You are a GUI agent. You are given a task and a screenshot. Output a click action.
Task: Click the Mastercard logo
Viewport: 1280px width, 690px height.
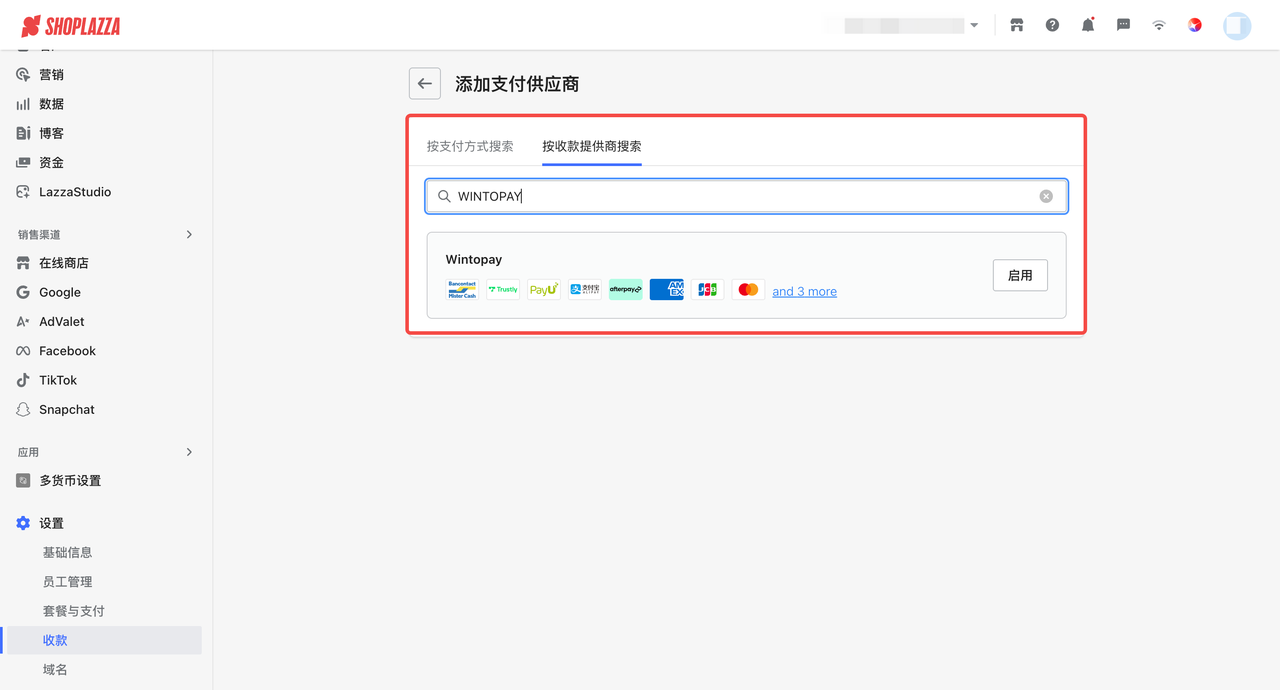tap(748, 290)
